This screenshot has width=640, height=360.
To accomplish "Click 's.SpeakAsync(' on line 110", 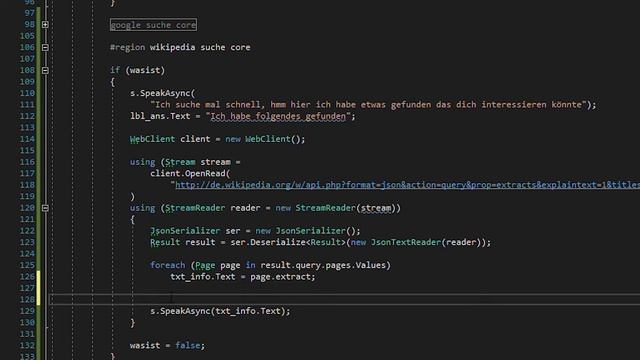I will pyautogui.click(x=162, y=93).
